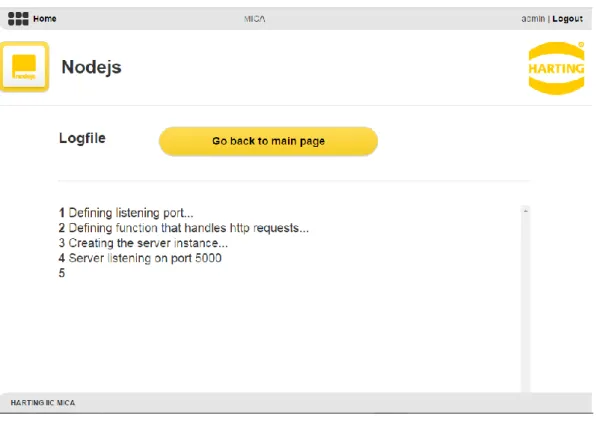Open the Home grid icon
This screenshot has width=600, height=427.
tap(18, 18)
